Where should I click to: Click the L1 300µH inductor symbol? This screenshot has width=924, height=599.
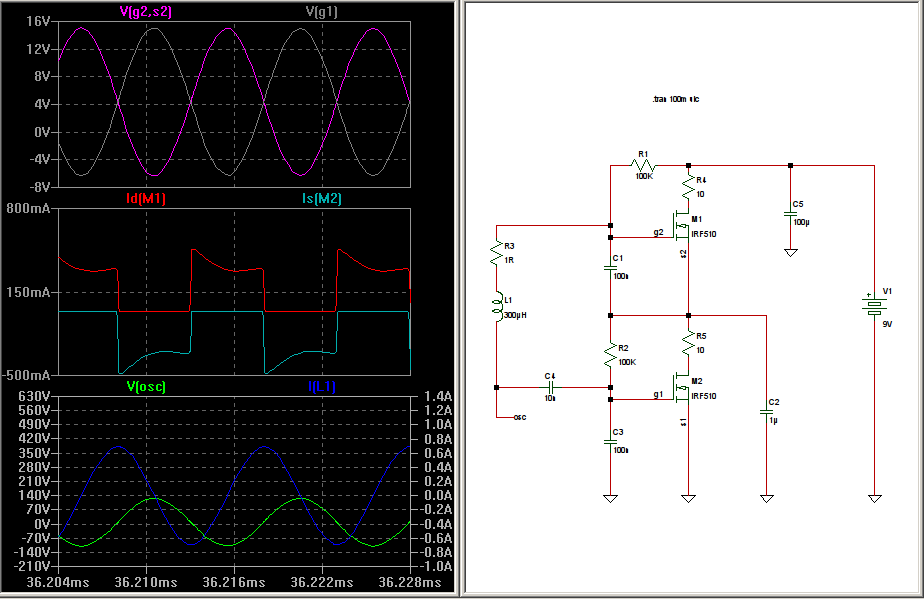[496, 306]
